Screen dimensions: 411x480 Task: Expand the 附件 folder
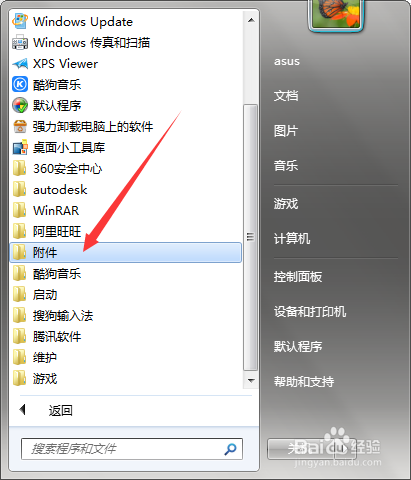point(126,252)
